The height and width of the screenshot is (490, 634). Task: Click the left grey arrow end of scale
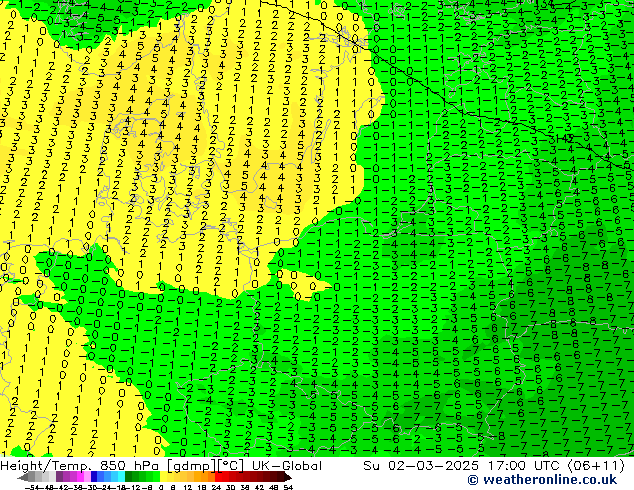tap(23, 477)
